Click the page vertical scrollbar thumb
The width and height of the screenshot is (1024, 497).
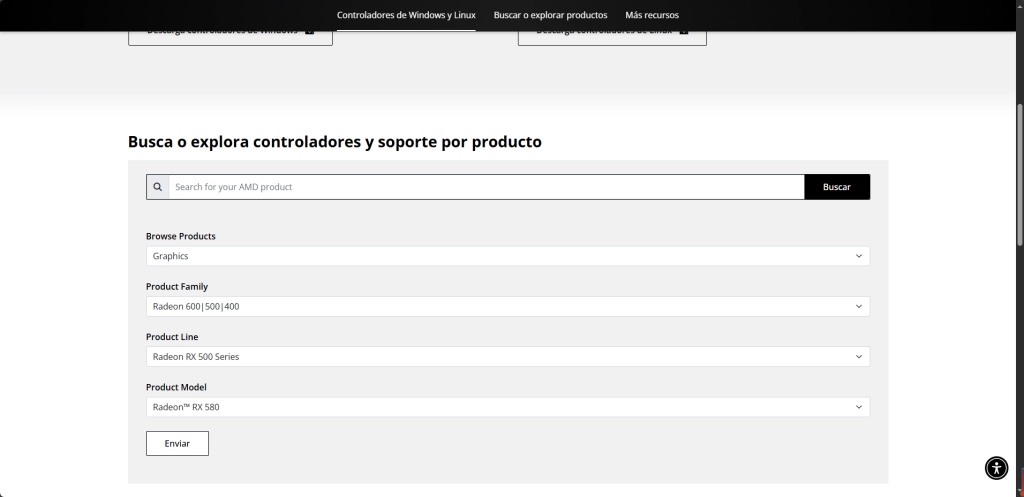pos(1019,174)
